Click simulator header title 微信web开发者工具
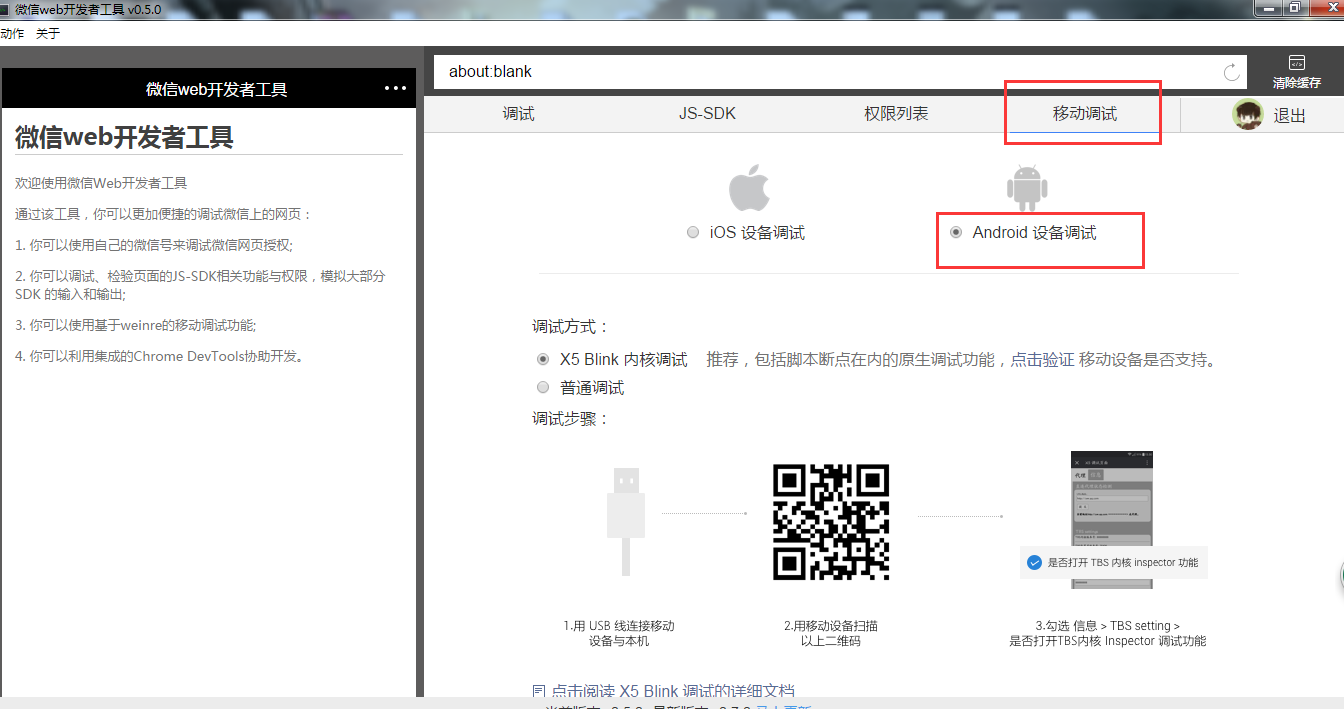 (x=217, y=89)
